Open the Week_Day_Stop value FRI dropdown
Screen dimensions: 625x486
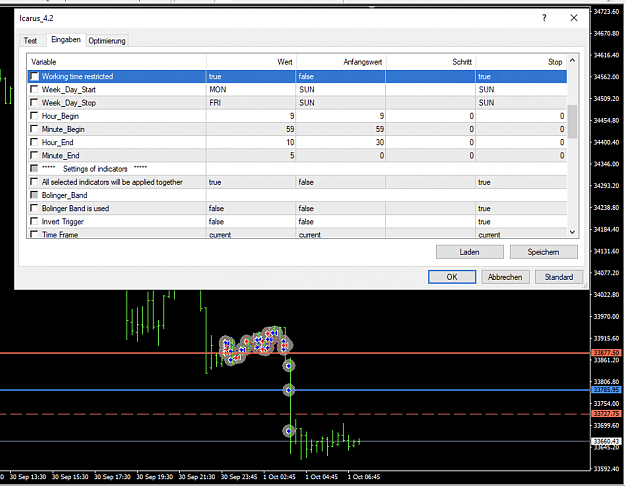pyautogui.click(x=251, y=103)
